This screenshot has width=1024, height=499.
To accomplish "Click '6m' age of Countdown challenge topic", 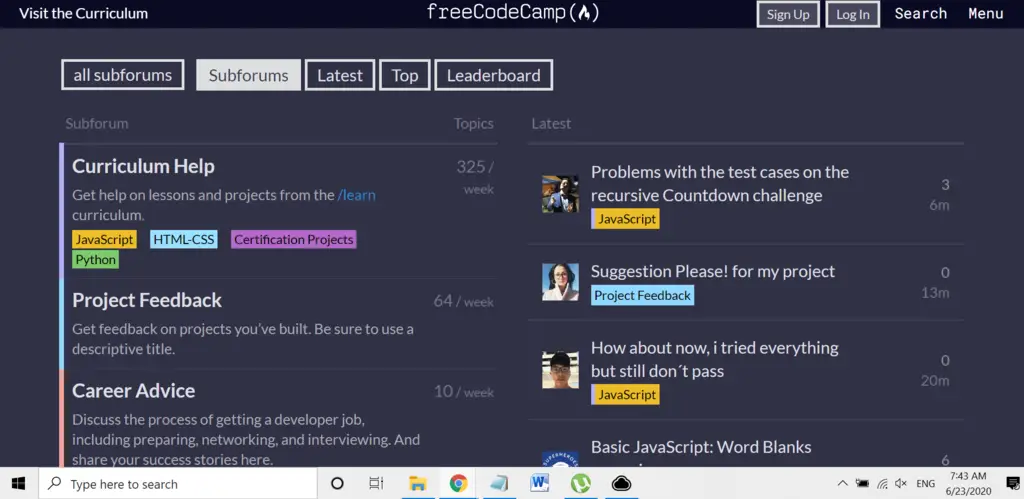I will tap(939, 205).
